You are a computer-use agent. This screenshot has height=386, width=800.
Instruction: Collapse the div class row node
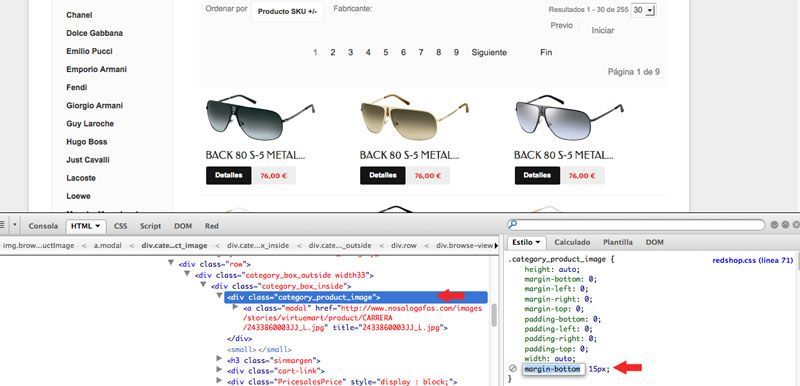click(x=171, y=264)
